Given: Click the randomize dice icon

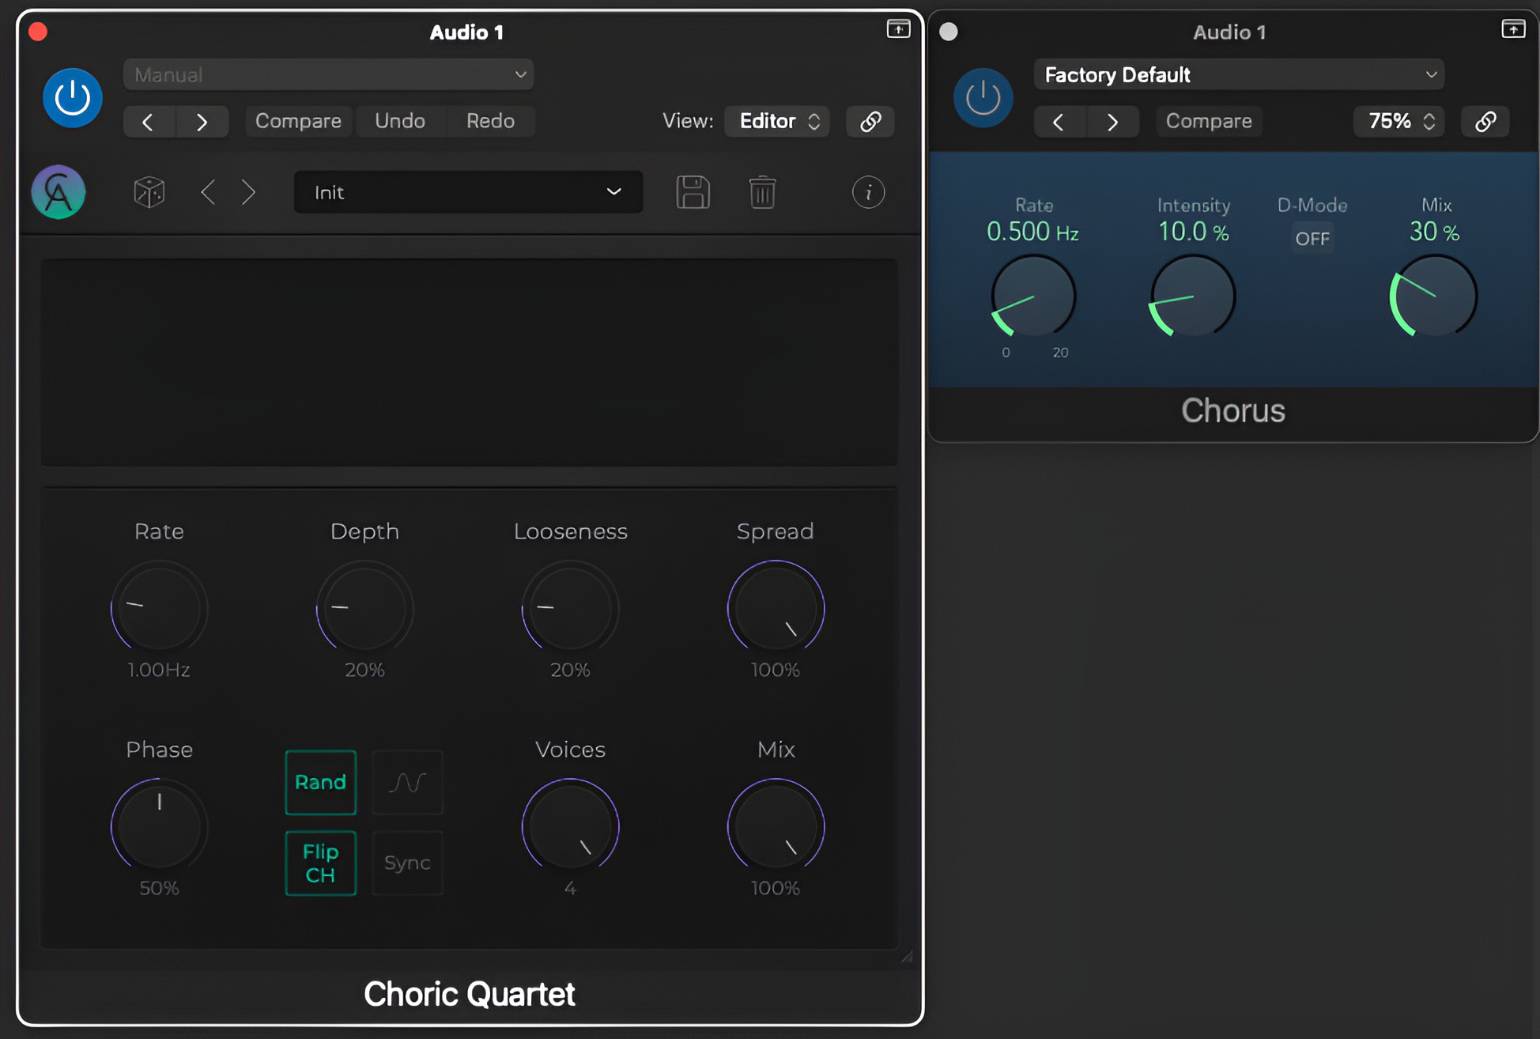Looking at the screenshot, I should click(149, 192).
